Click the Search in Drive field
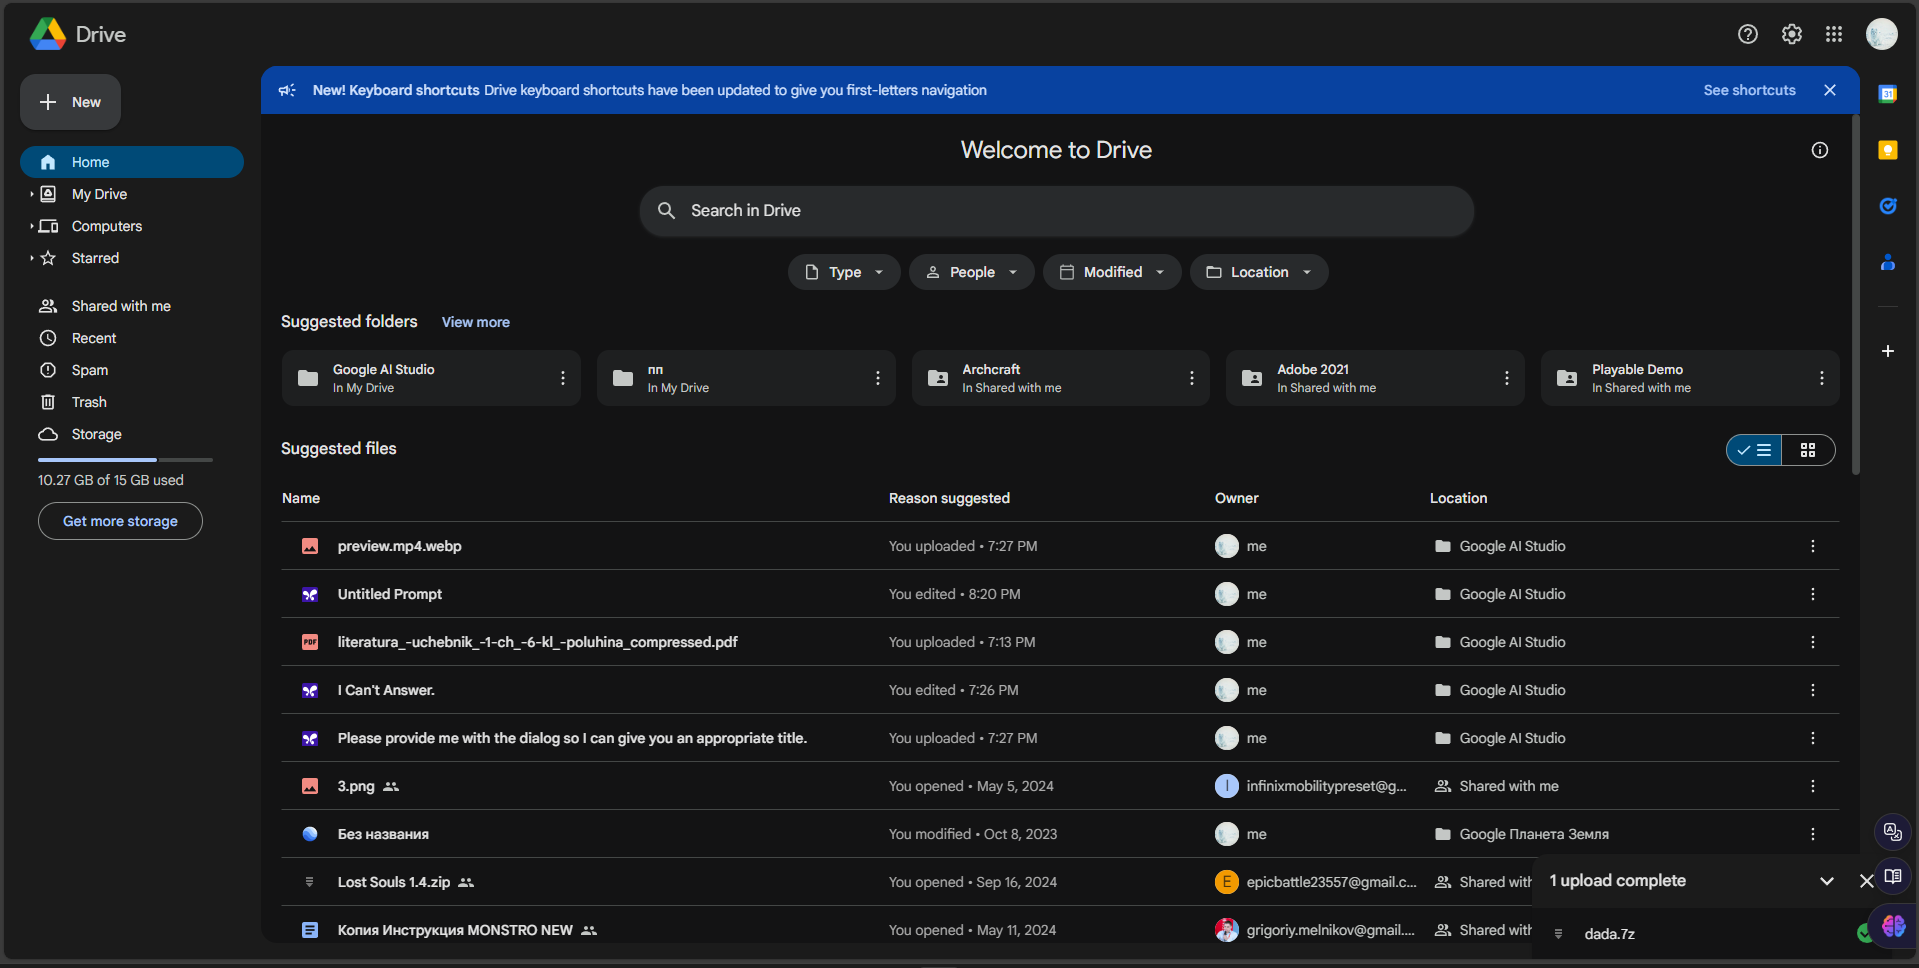 tap(1056, 210)
